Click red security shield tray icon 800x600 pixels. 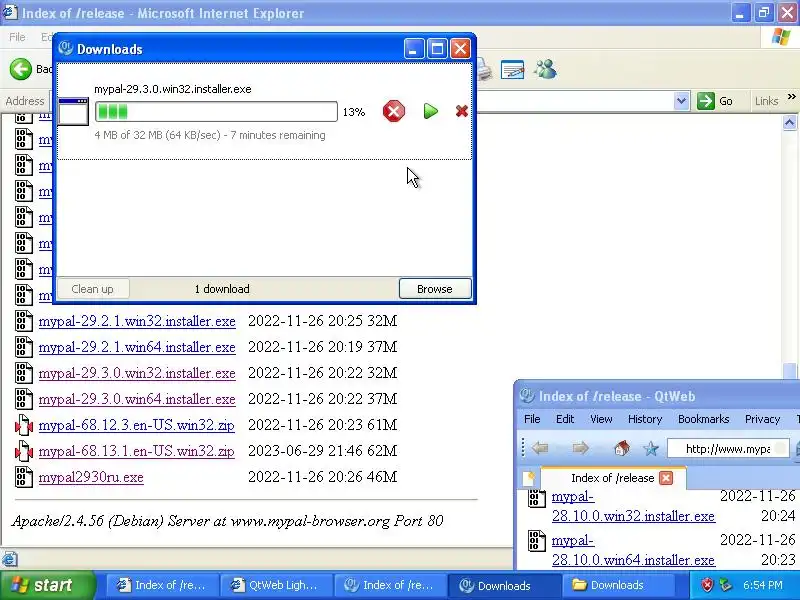pyautogui.click(x=707, y=585)
